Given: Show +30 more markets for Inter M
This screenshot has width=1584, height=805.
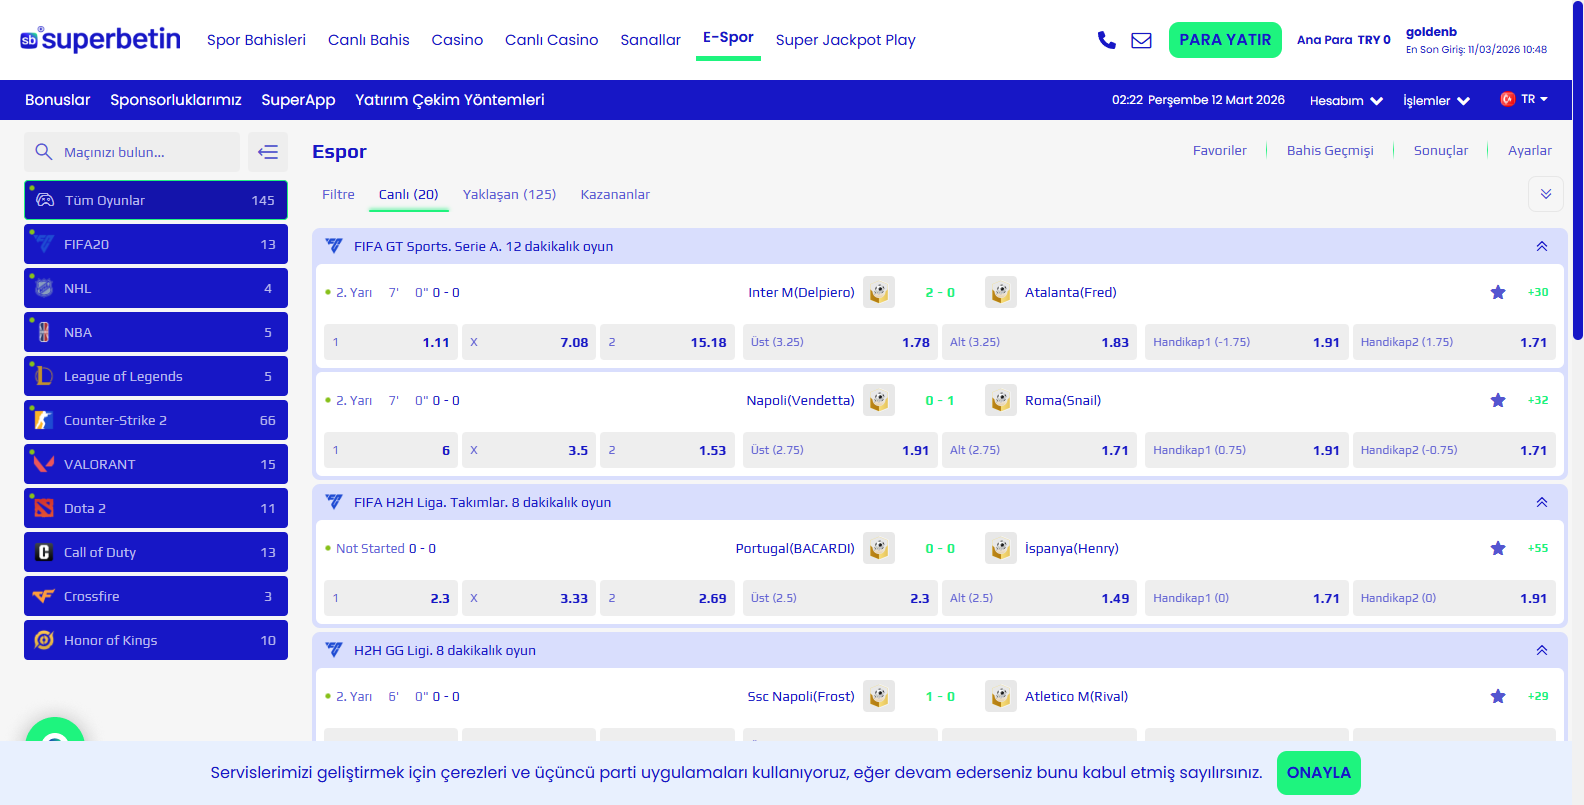Looking at the screenshot, I should point(1538,292).
